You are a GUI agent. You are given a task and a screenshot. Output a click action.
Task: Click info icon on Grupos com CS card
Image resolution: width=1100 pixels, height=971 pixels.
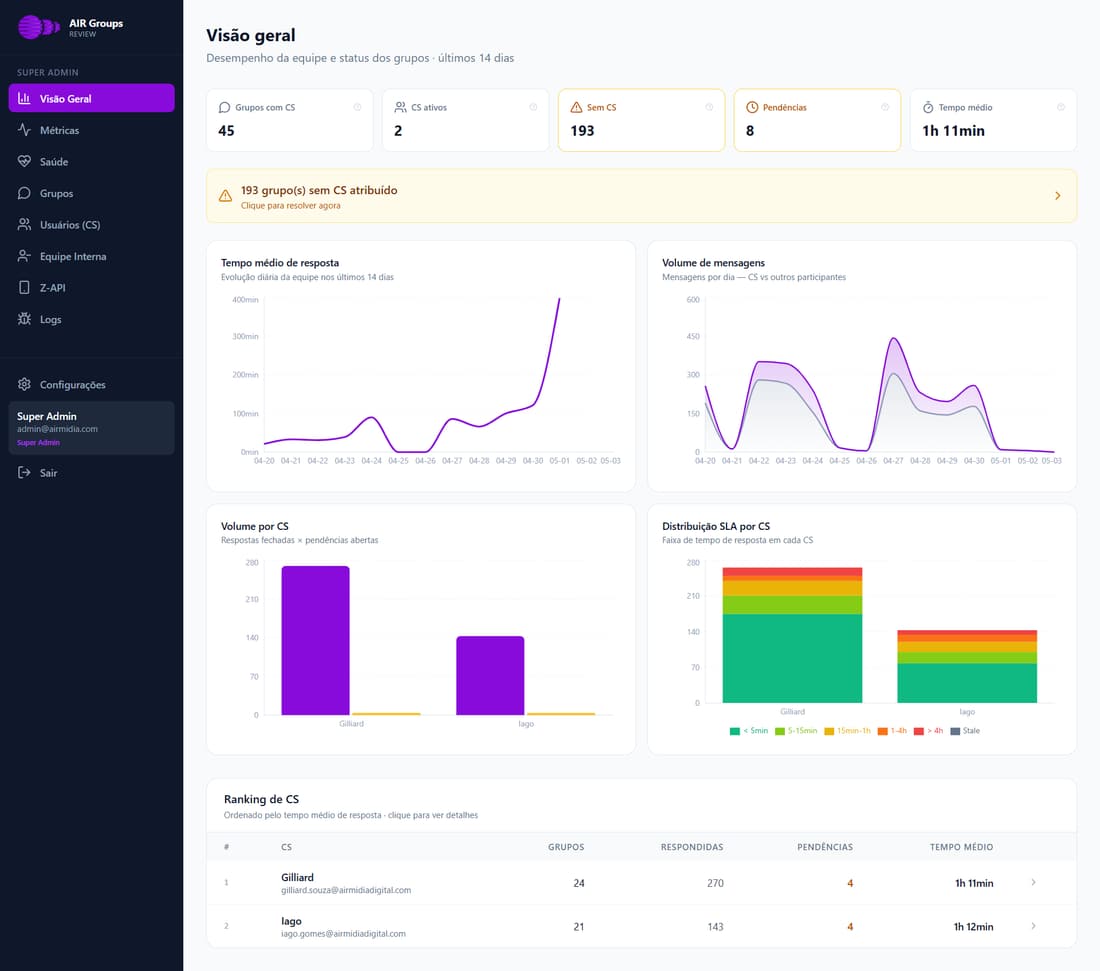357,107
